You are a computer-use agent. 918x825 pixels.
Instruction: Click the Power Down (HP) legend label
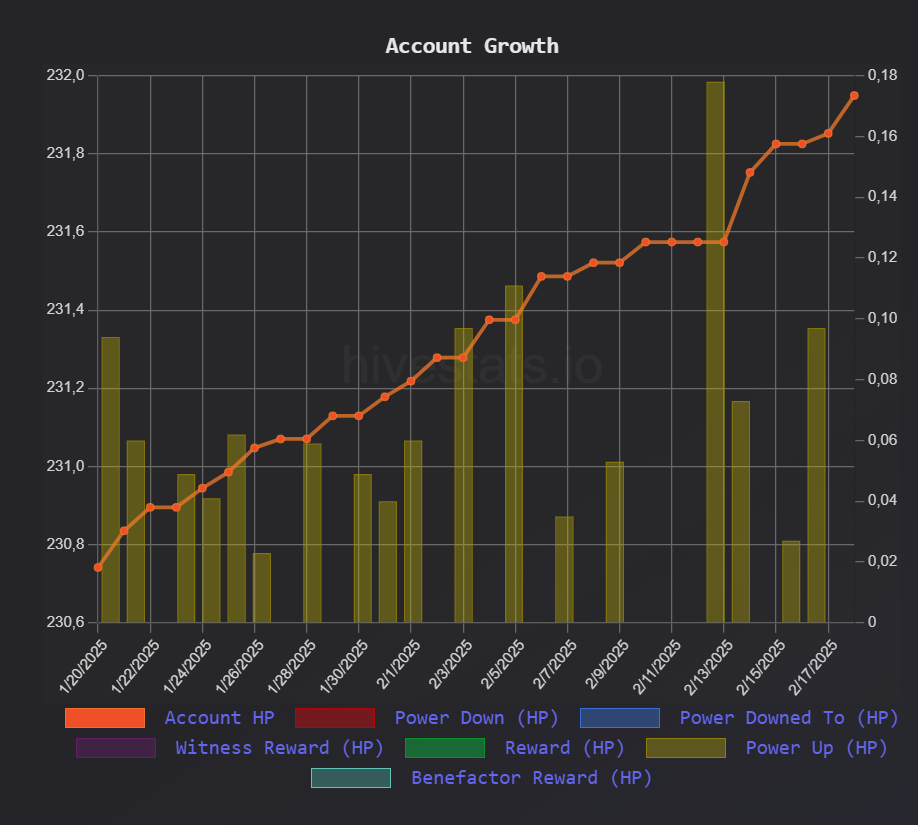coord(477,718)
